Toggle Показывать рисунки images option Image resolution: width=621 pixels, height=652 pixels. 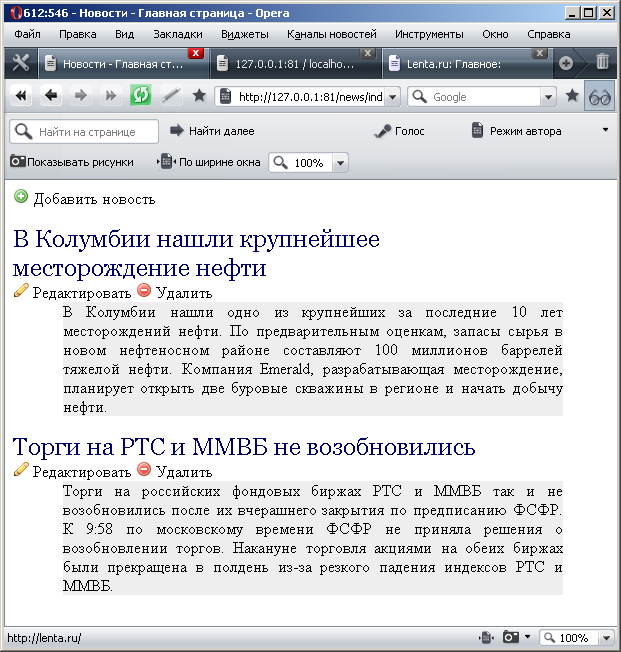[72, 162]
